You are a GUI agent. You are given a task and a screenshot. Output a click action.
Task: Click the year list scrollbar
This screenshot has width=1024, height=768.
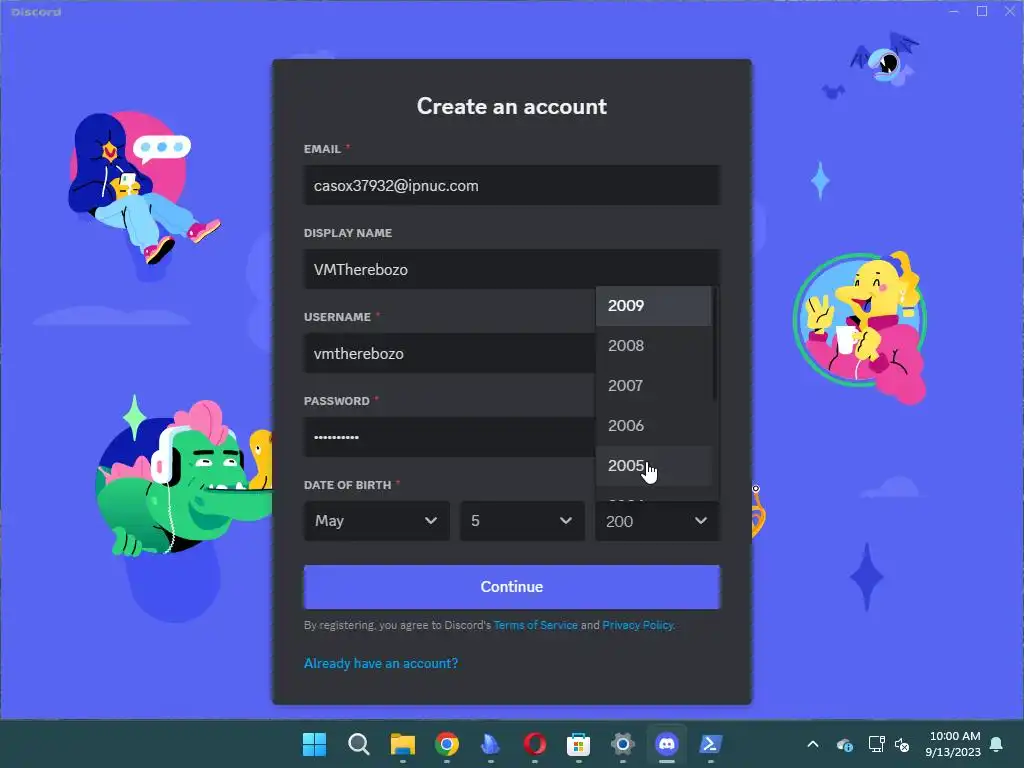(715, 344)
